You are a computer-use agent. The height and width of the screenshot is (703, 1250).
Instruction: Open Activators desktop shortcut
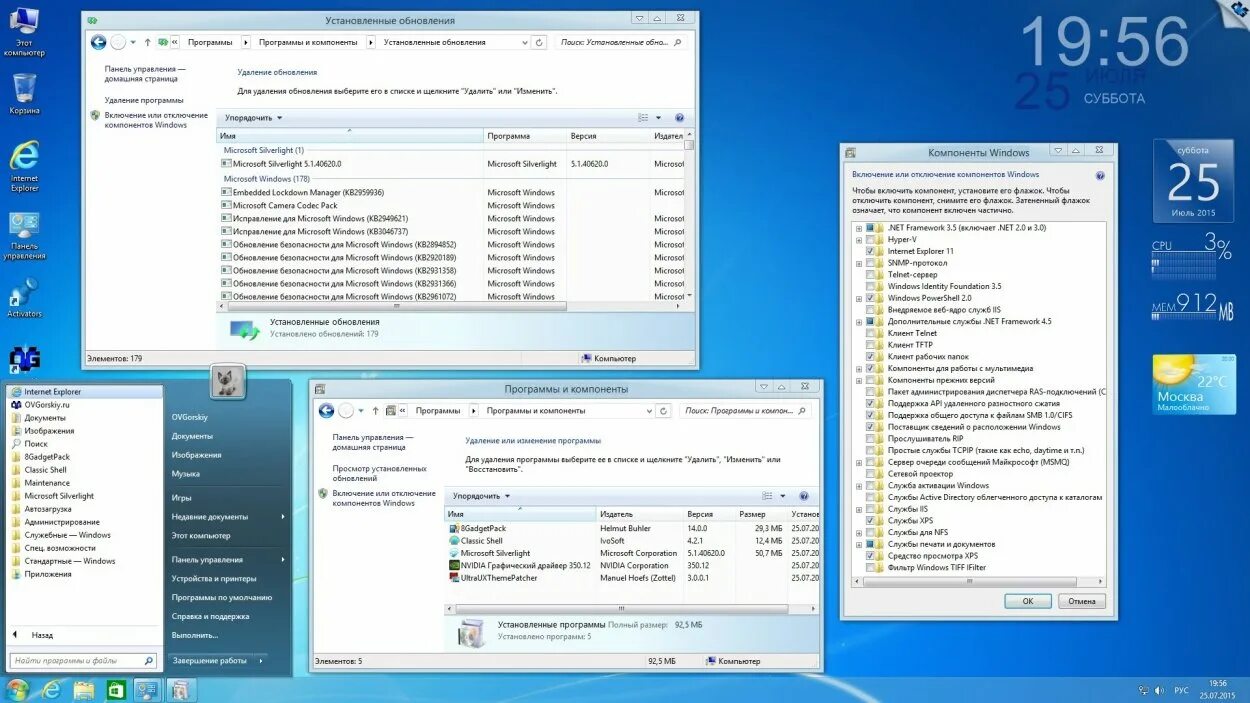24,298
